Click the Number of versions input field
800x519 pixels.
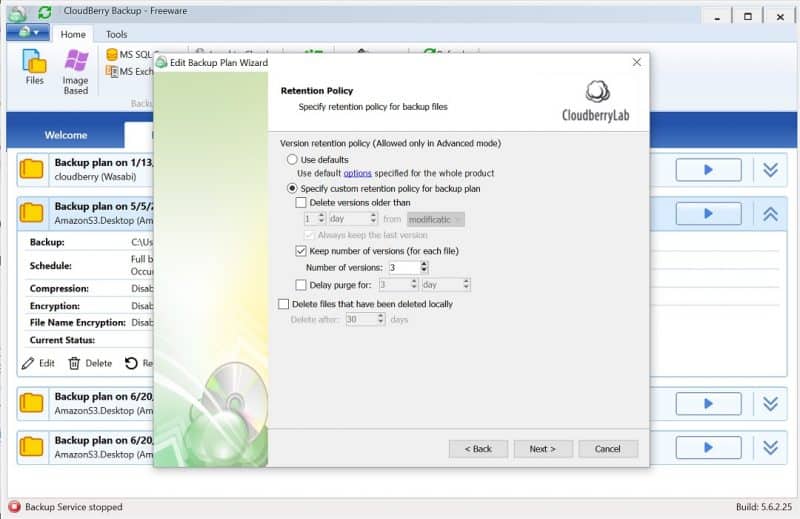point(404,267)
